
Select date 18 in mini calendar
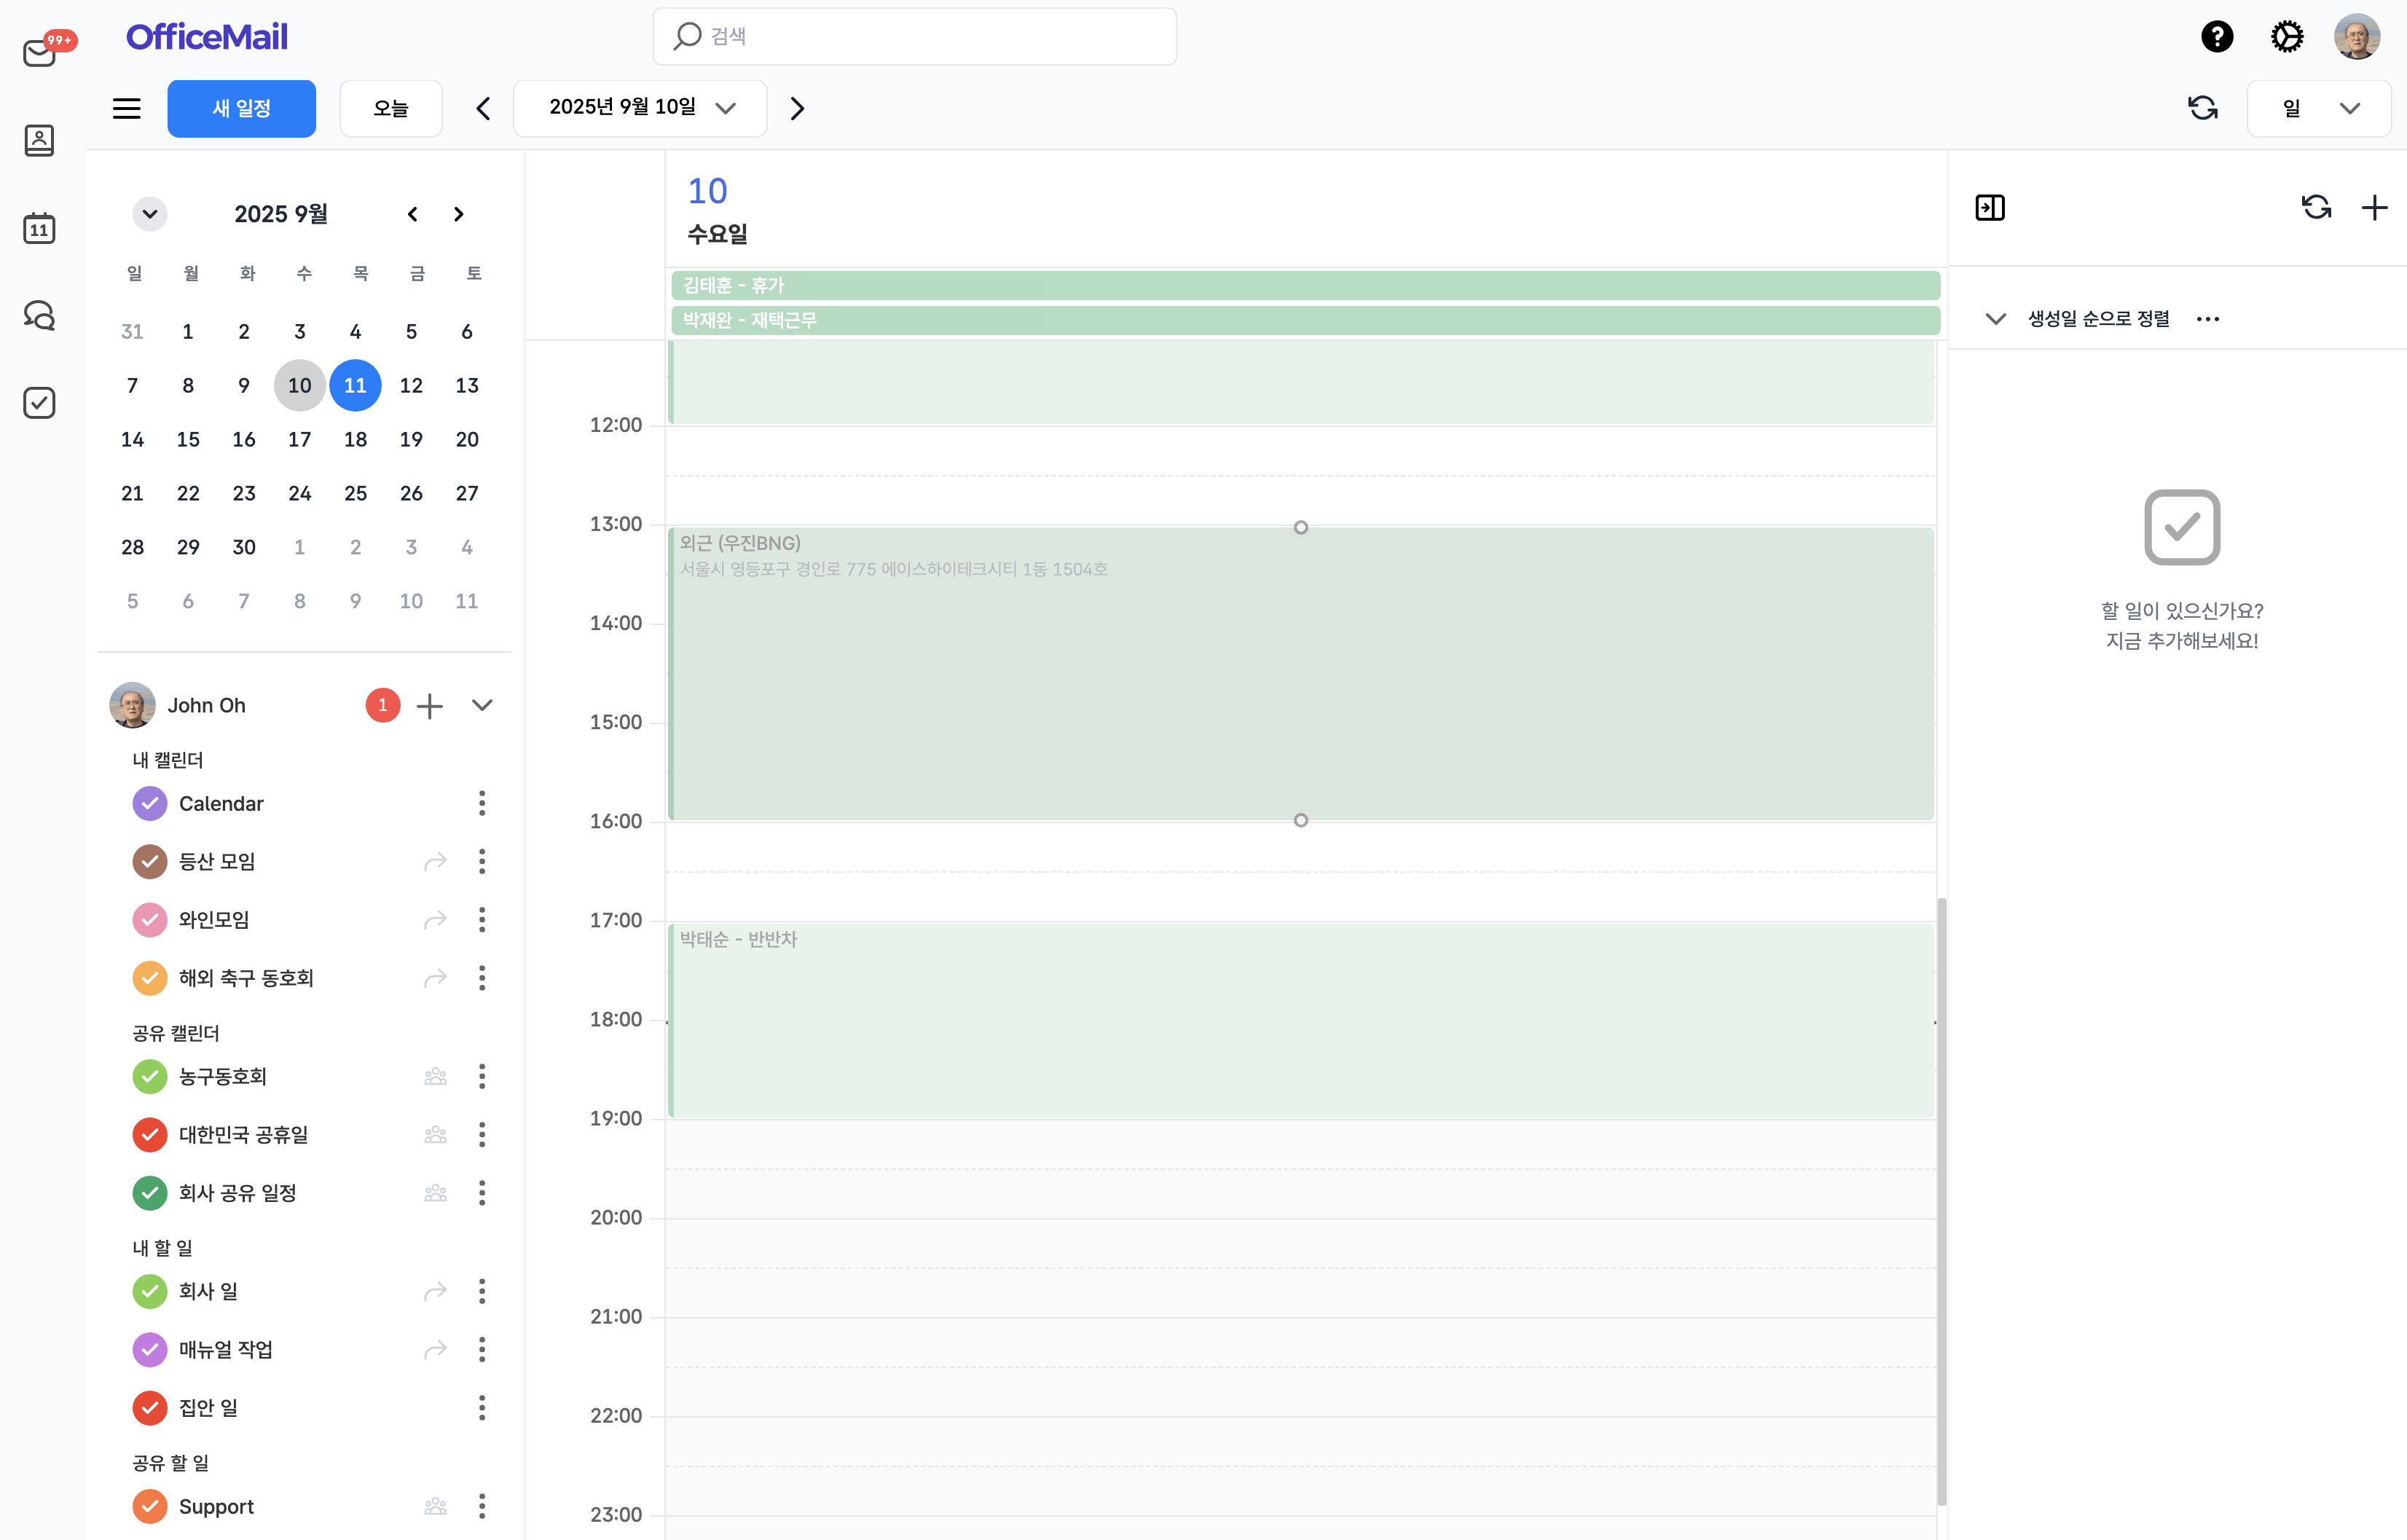355,439
